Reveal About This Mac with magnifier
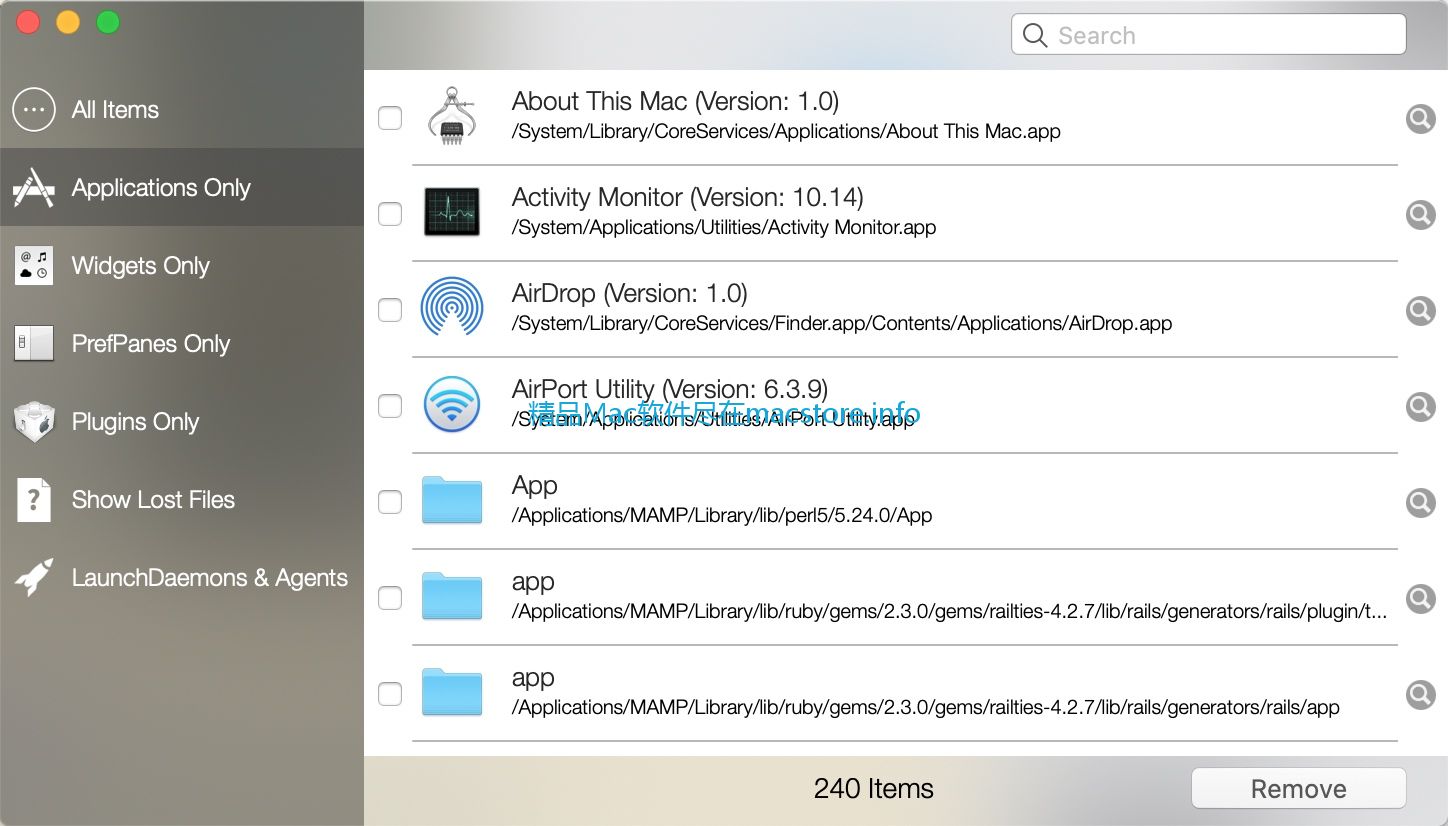Viewport: 1448px width, 826px height. (1421, 119)
